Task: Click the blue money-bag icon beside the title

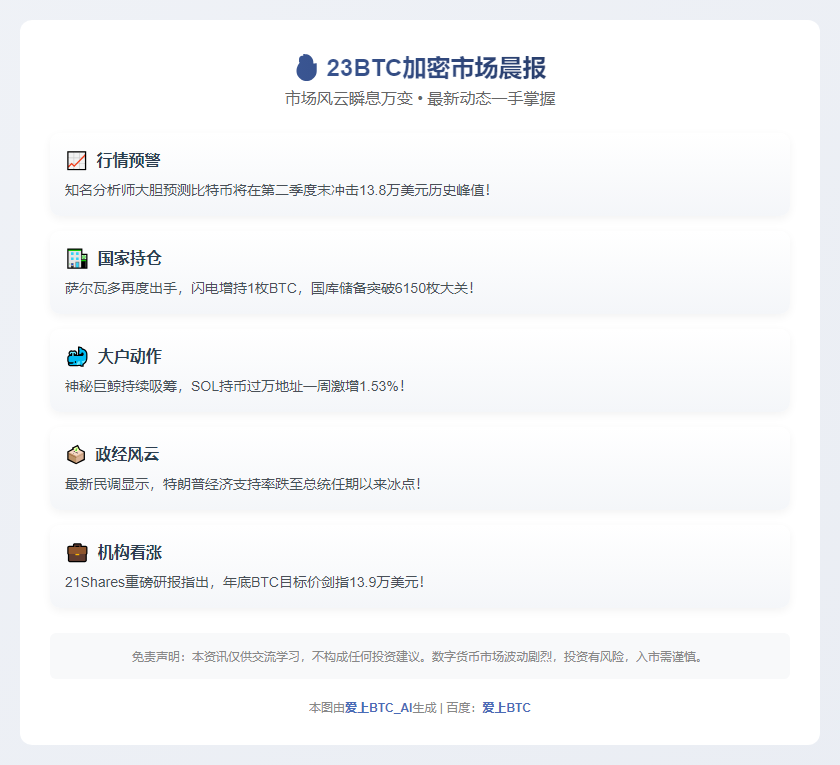Action: pyautogui.click(x=306, y=68)
